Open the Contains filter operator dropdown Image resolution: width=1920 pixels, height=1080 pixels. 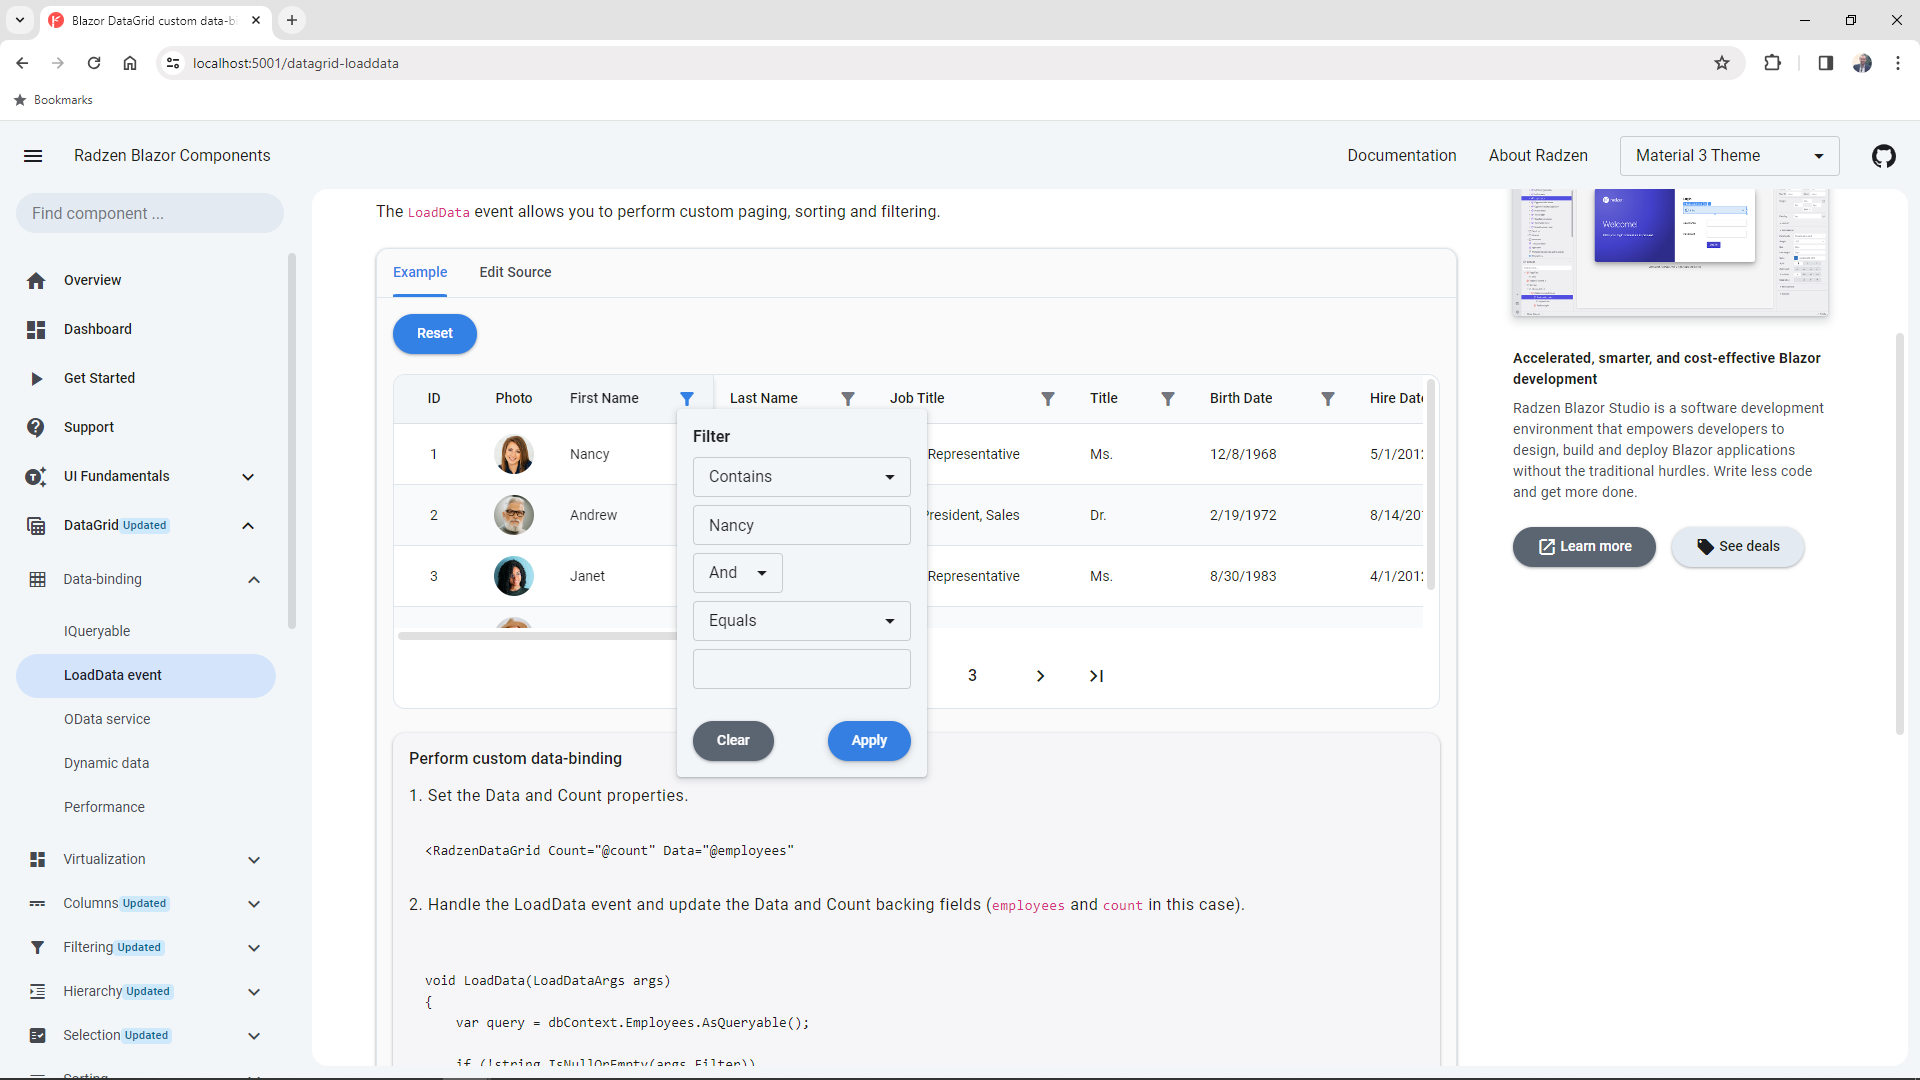point(801,477)
